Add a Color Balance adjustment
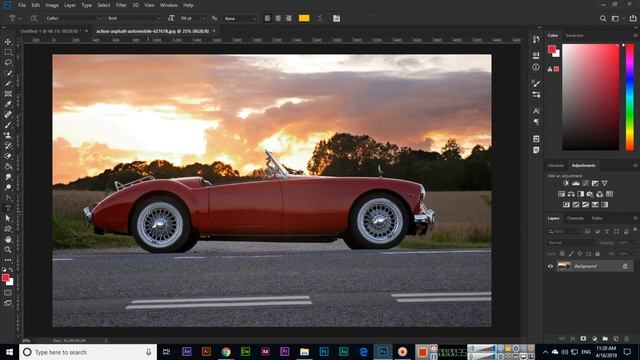Viewport: 640px width, 360px height. tap(571, 194)
